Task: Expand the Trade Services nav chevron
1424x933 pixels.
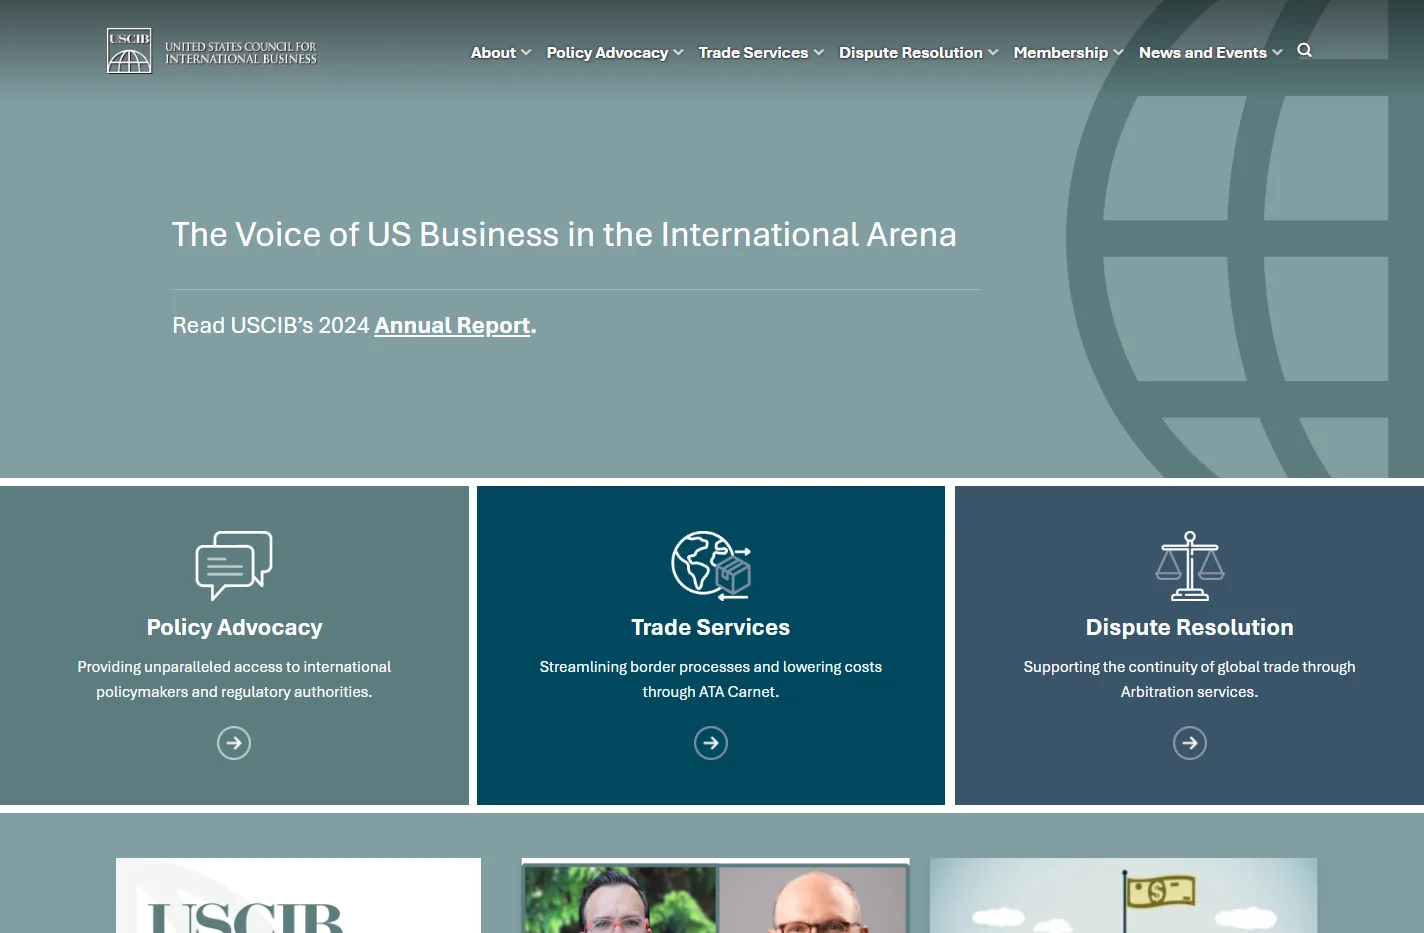Action: 818,53
